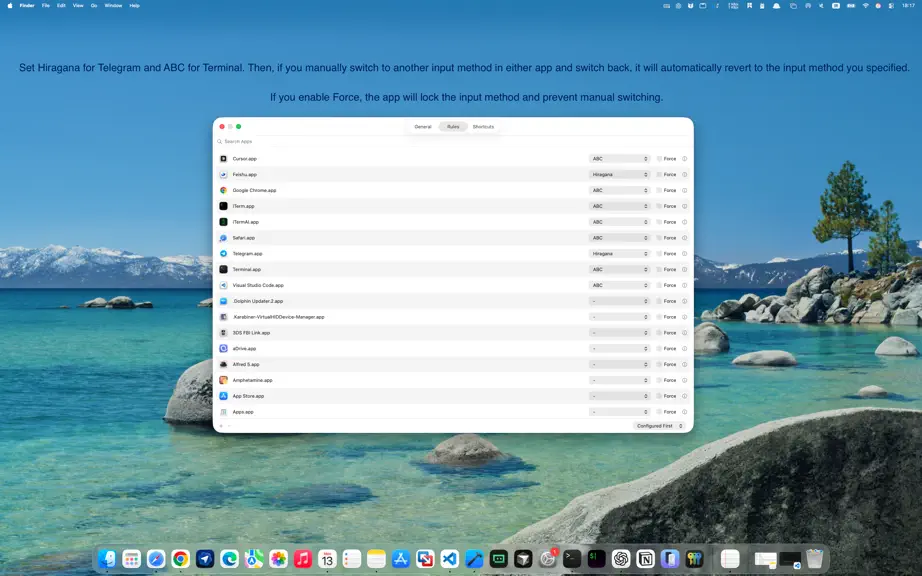Open Visual Studio Code from the Dock
Image resolution: width=922 pixels, height=576 pixels.
450,558
